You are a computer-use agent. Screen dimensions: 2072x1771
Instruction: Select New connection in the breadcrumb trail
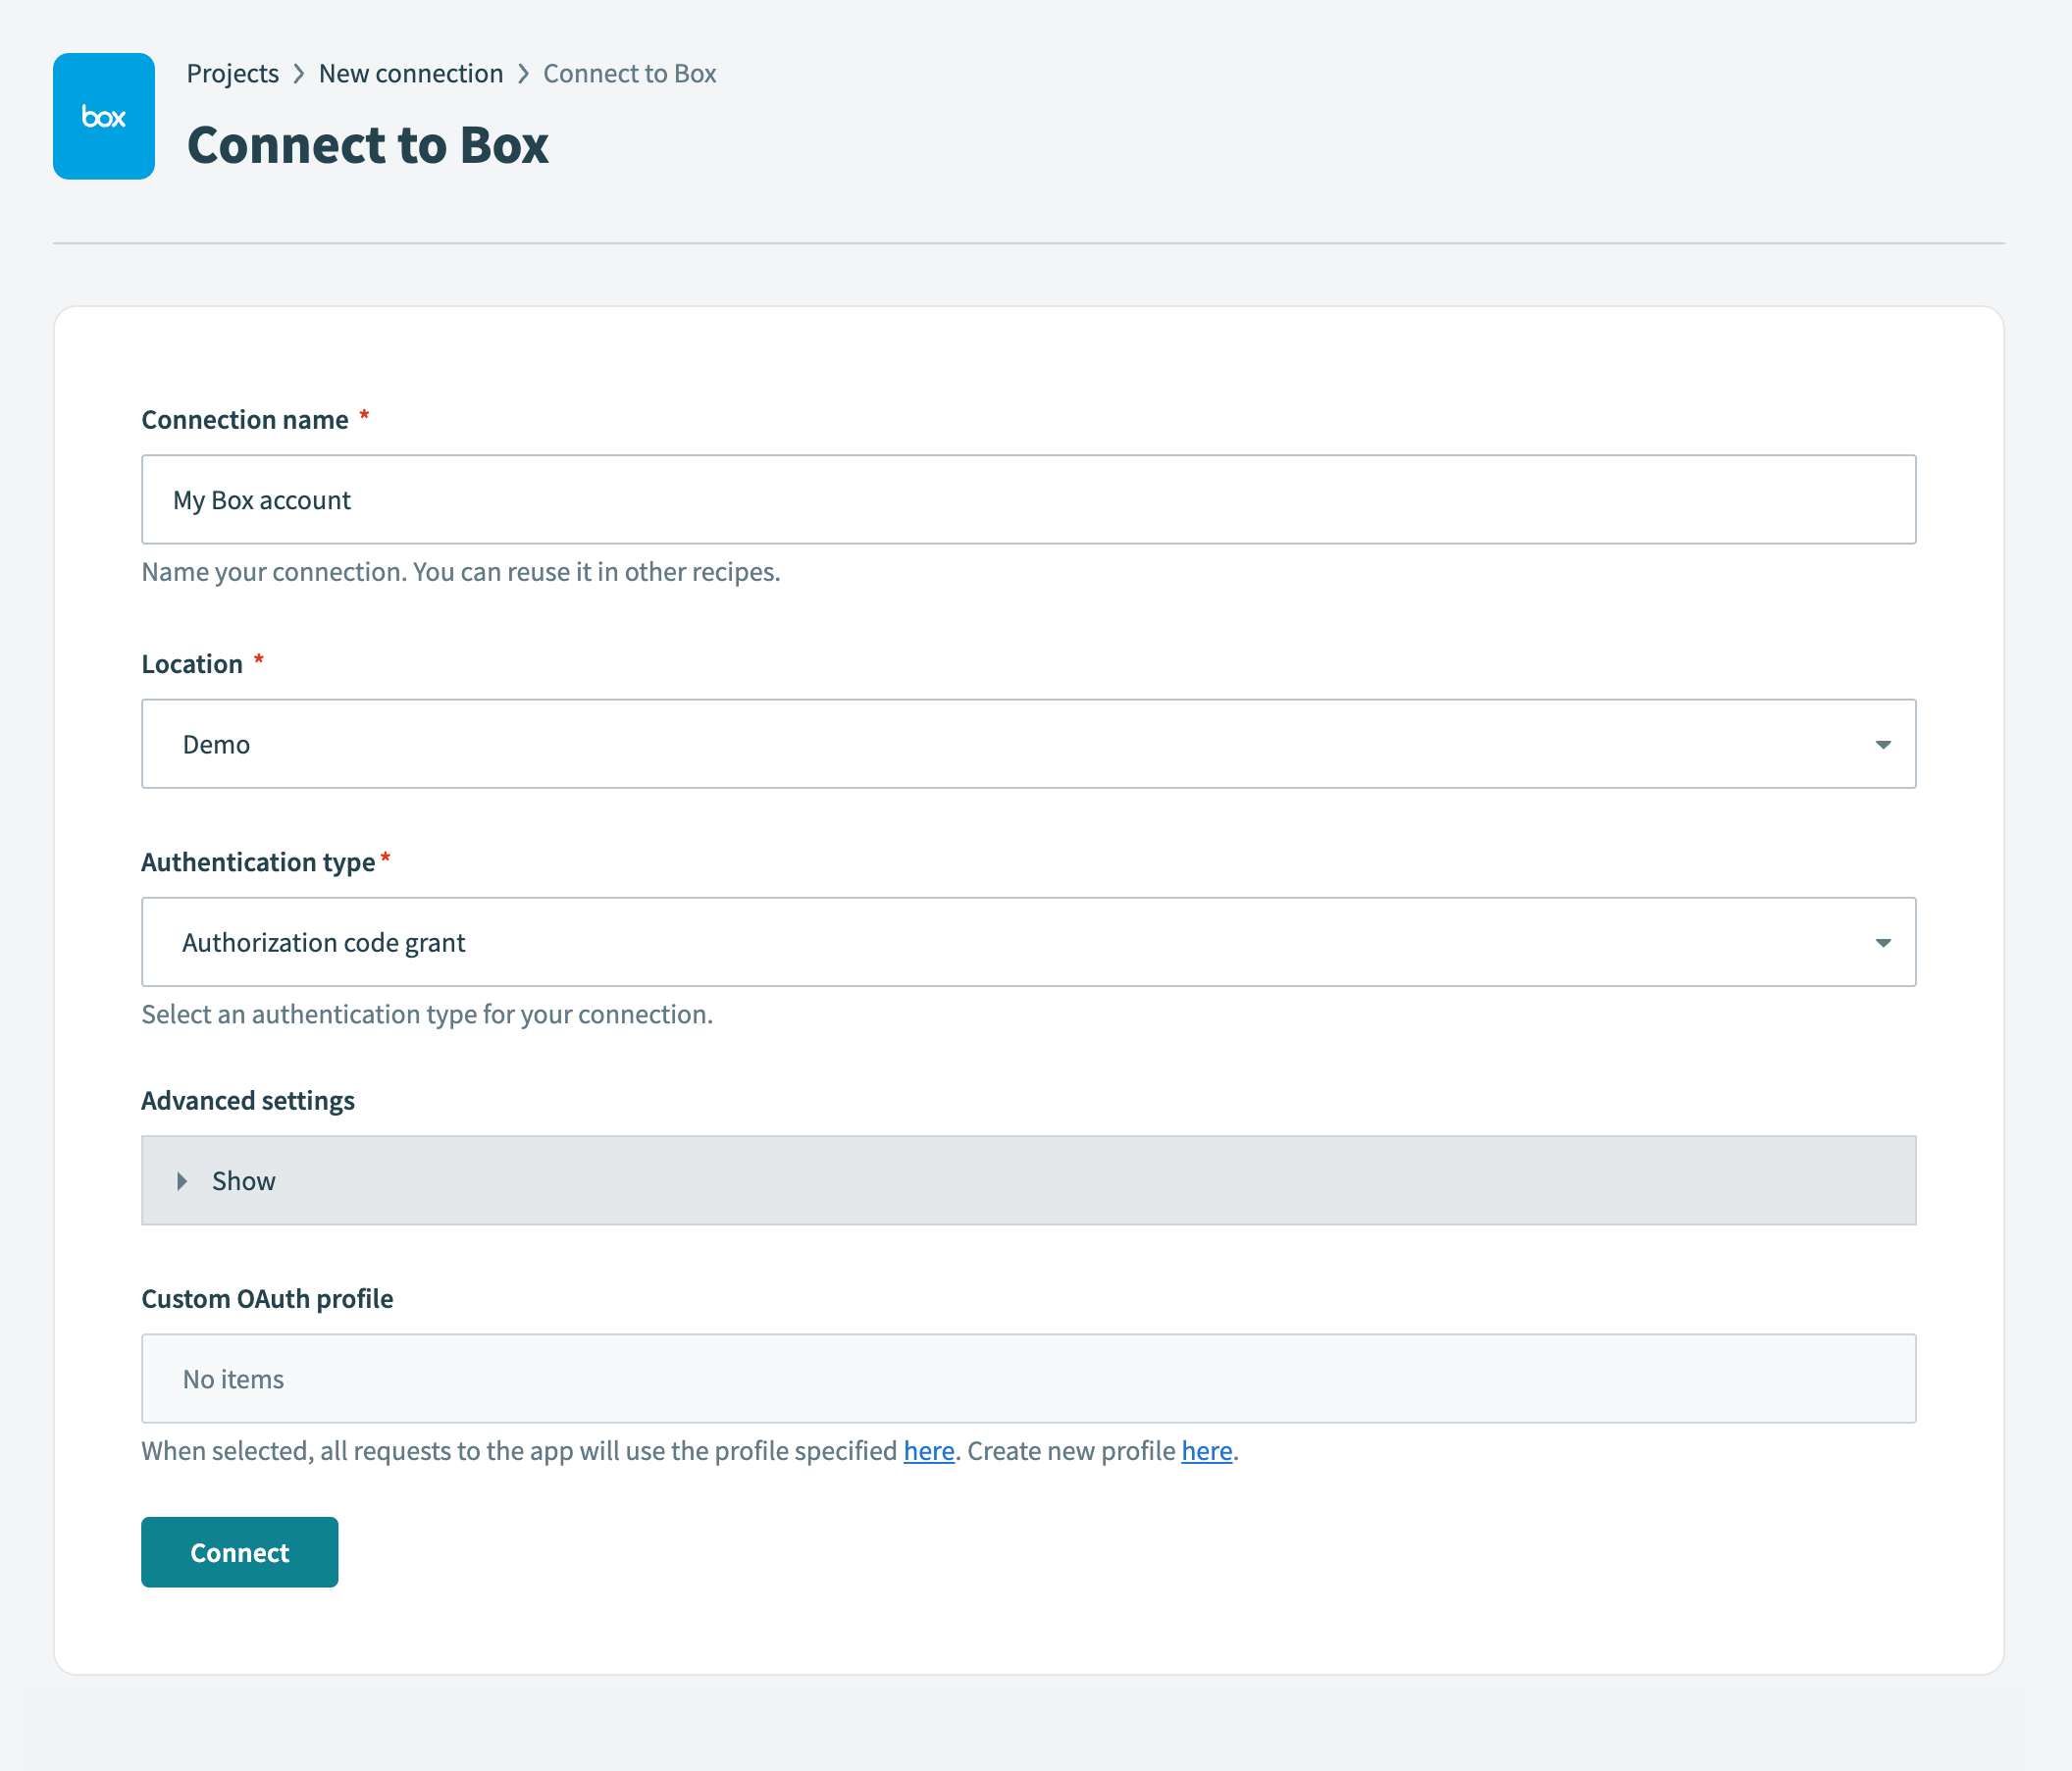click(410, 73)
